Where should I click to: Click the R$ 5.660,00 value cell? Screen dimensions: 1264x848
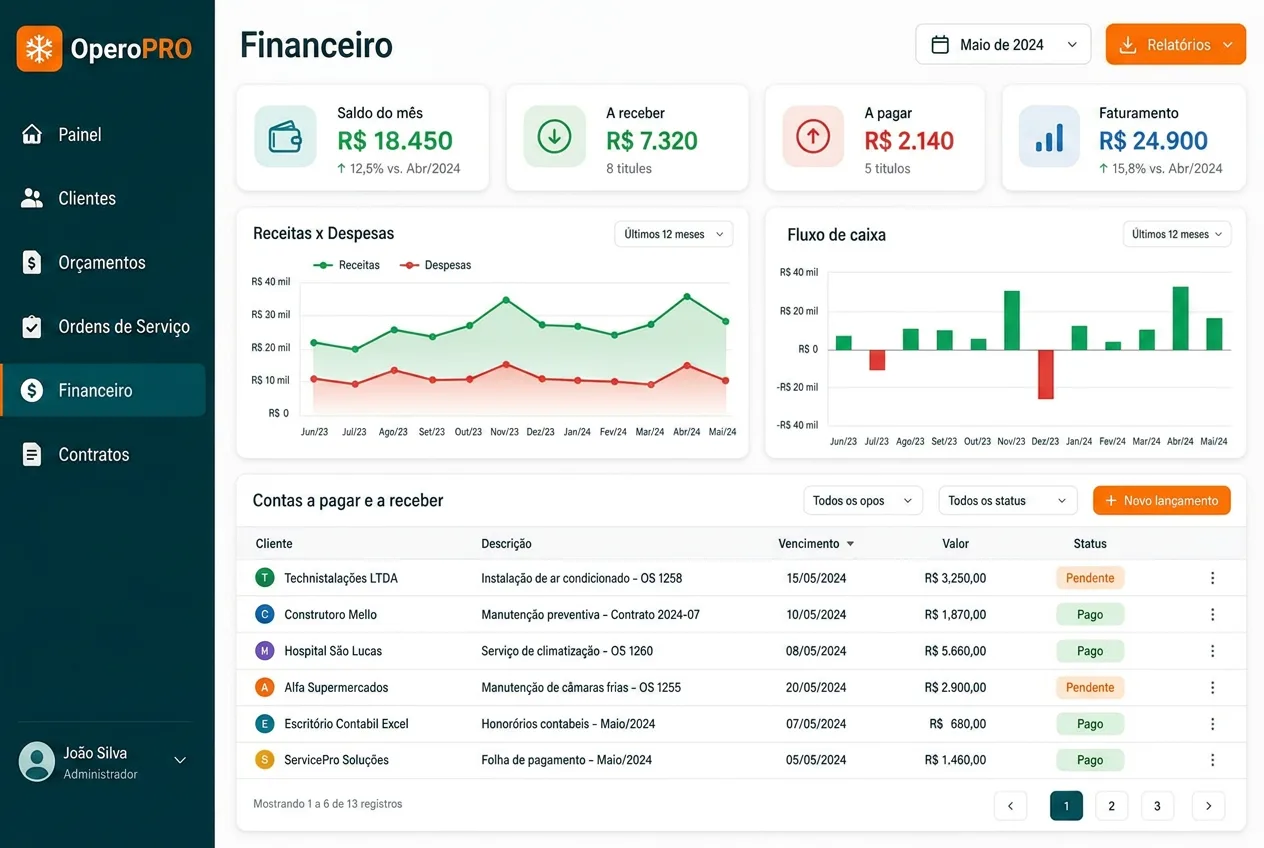[x=955, y=651]
